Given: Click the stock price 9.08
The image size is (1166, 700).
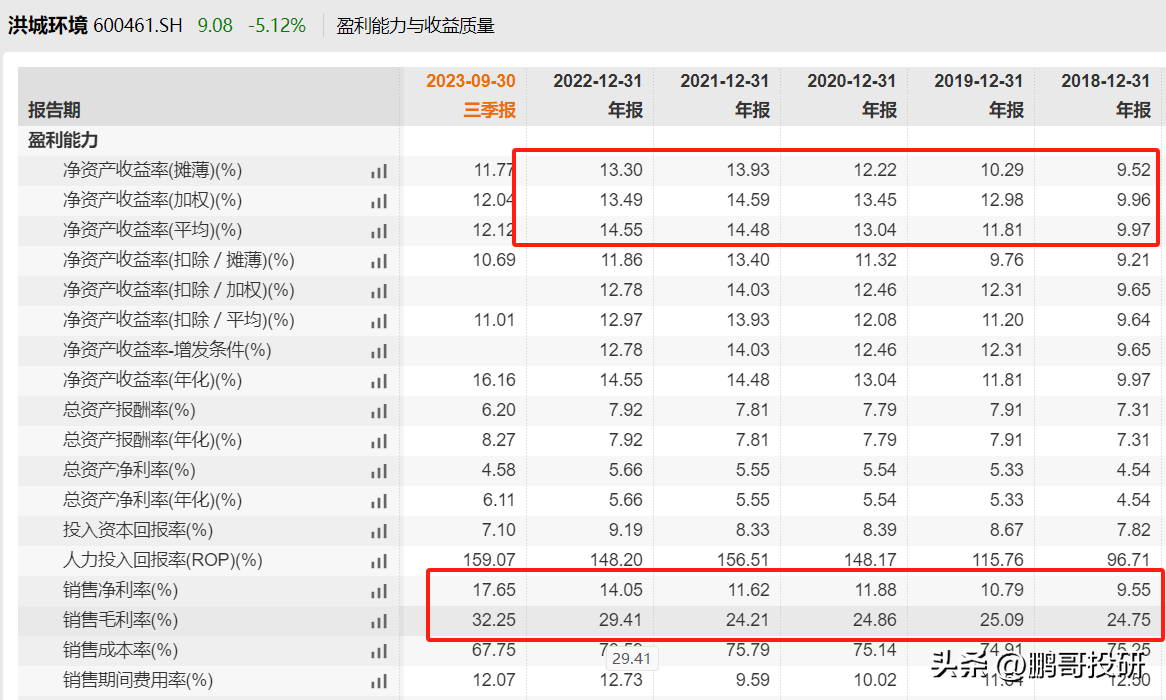Looking at the screenshot, I should pos(215,25).
